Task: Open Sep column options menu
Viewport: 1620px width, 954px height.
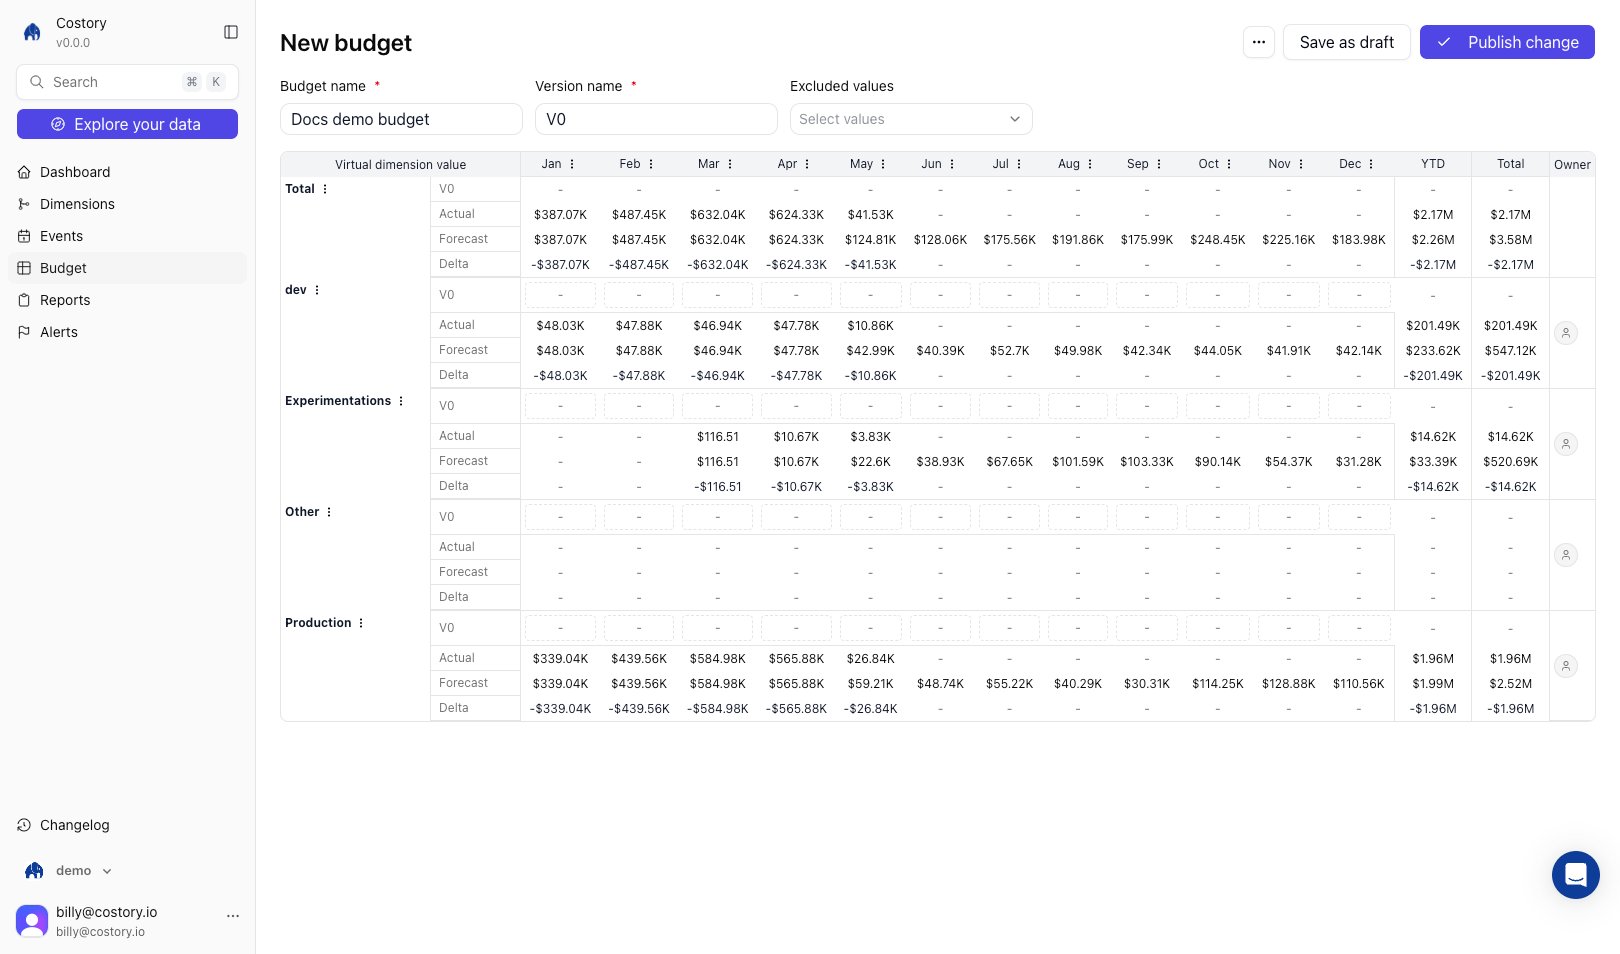Action: click(x=1159, y=164)
